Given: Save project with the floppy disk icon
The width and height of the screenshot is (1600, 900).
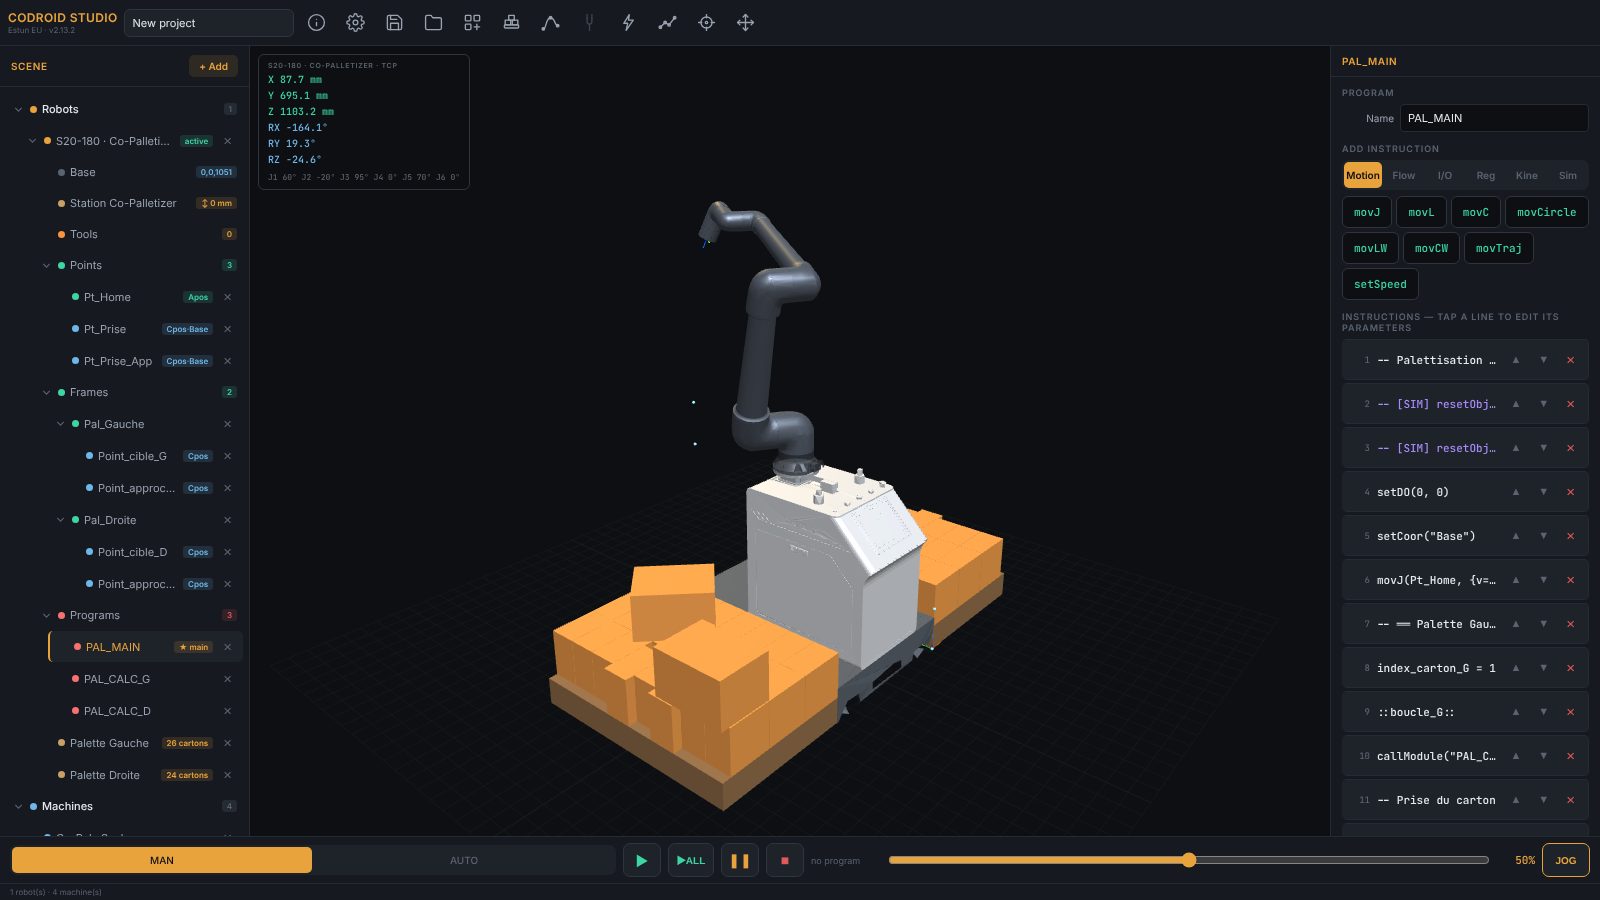Looking at the screenshot, I should click(394, 23).
